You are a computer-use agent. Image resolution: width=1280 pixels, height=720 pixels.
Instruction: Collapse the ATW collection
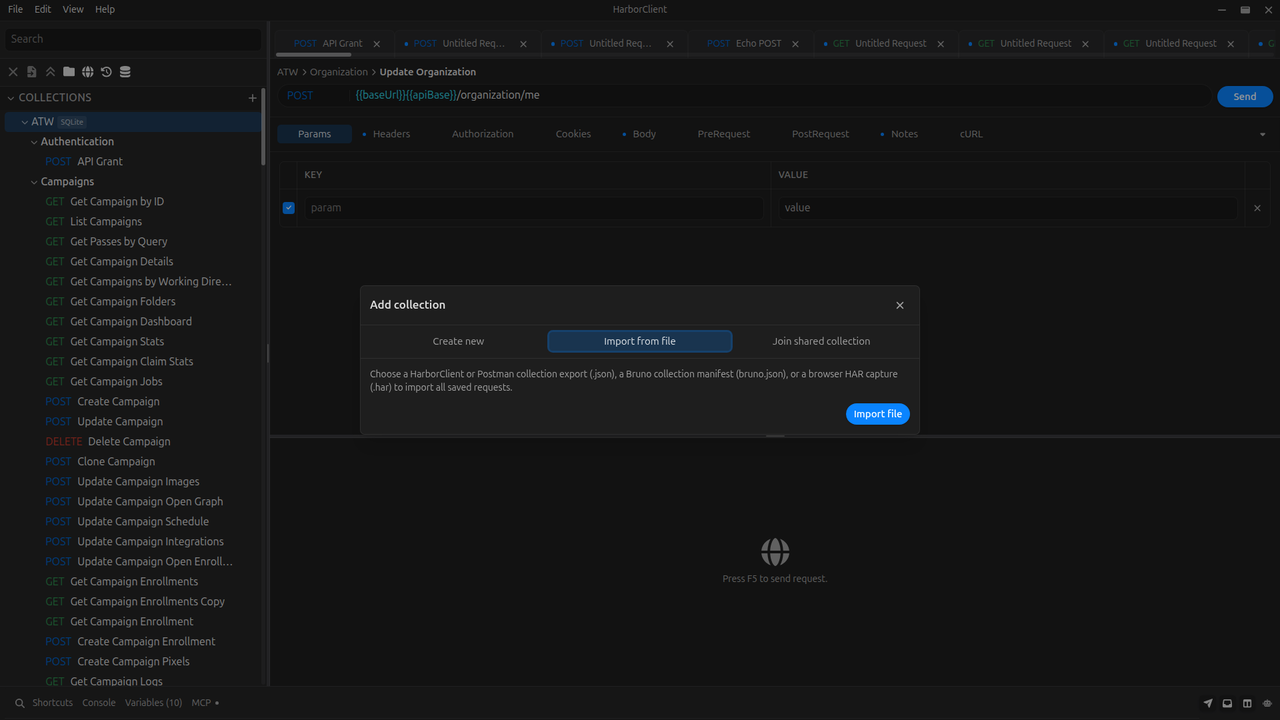click(25, 122)
